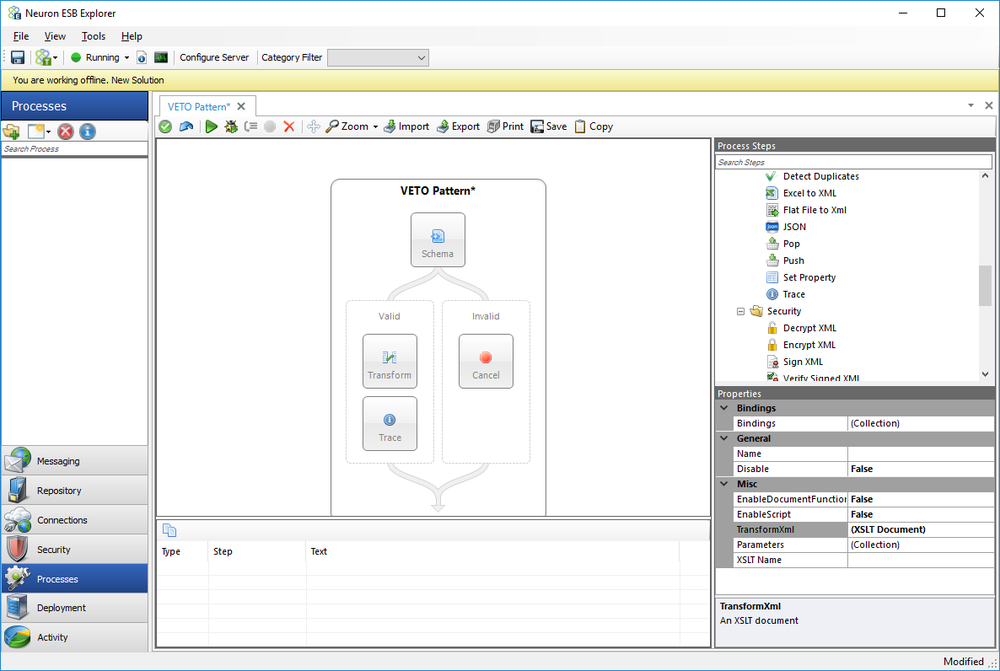Open the Messaging navigation section
Viewport: 1000px width, 671px height.
click(75, 461)
